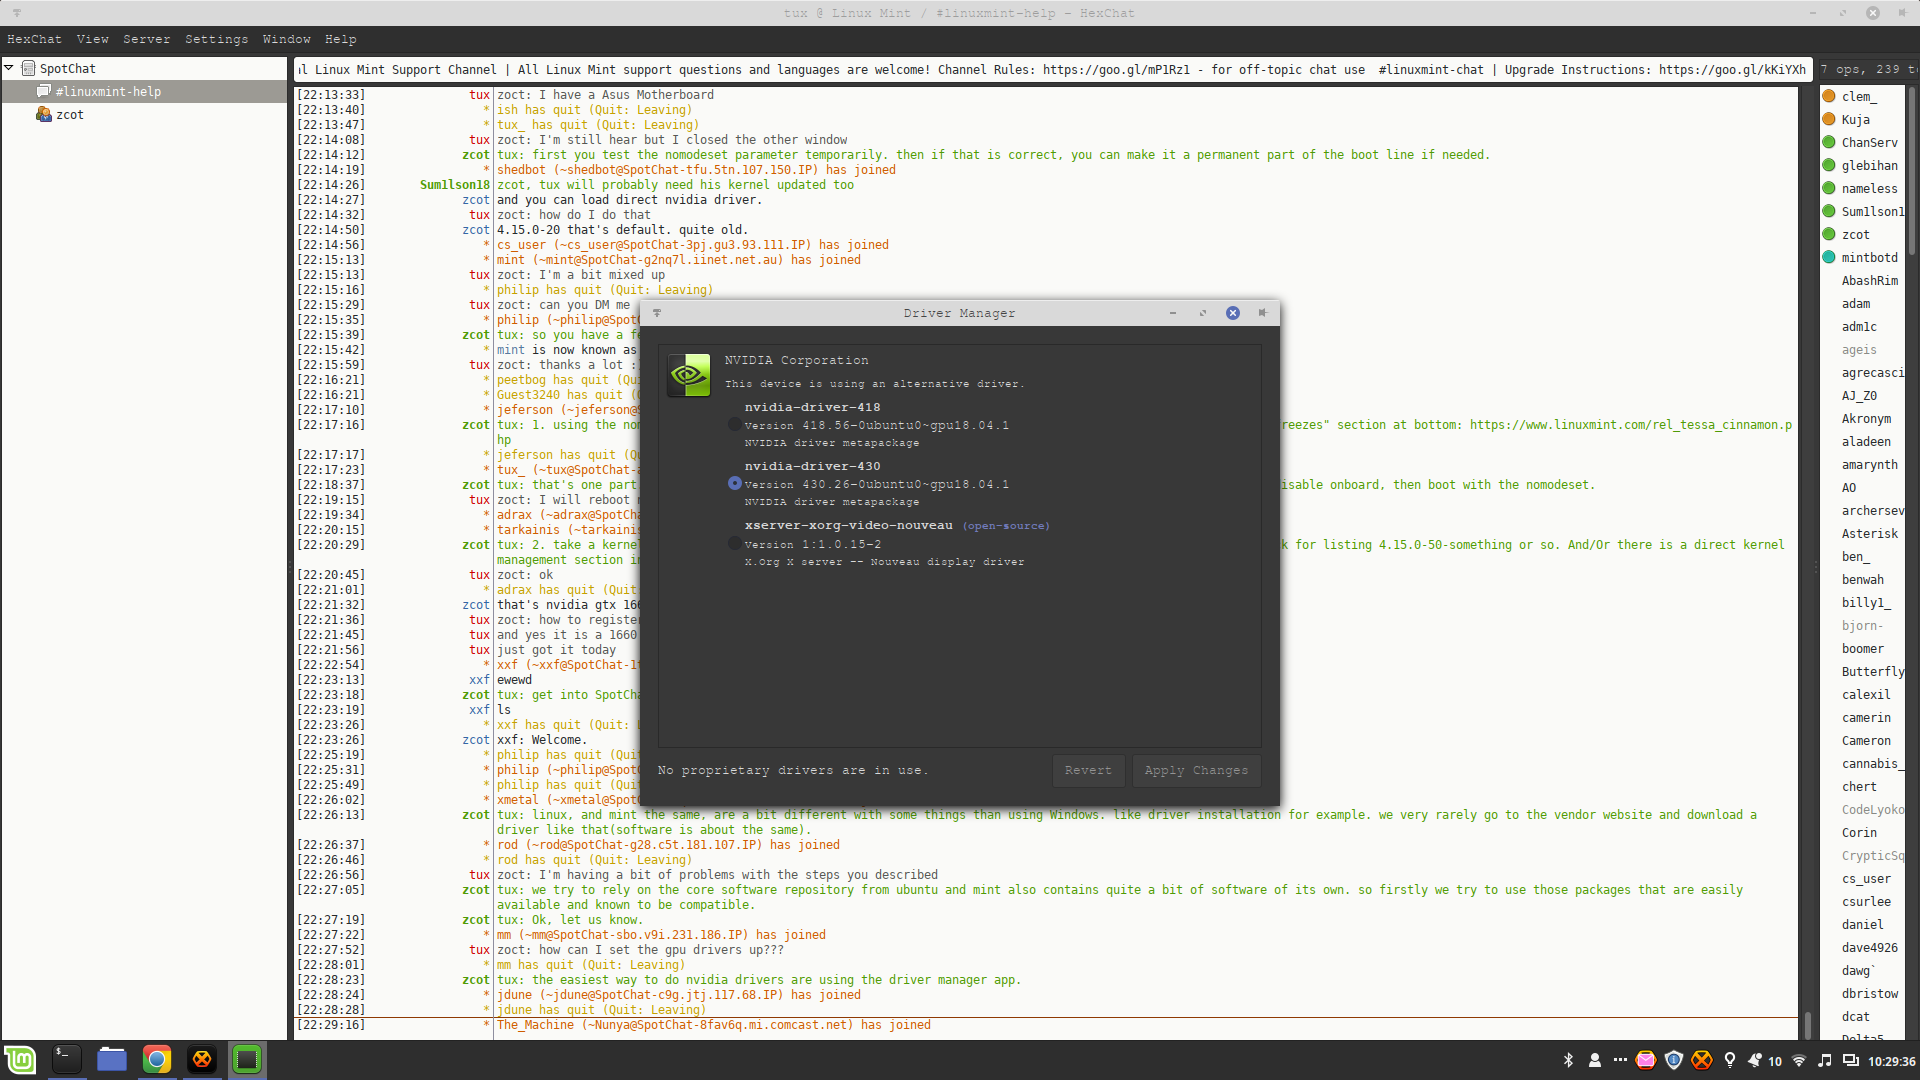Launch Google Chrome from the panel
Viewport: 1920px width, 1080px height.
157,1060
